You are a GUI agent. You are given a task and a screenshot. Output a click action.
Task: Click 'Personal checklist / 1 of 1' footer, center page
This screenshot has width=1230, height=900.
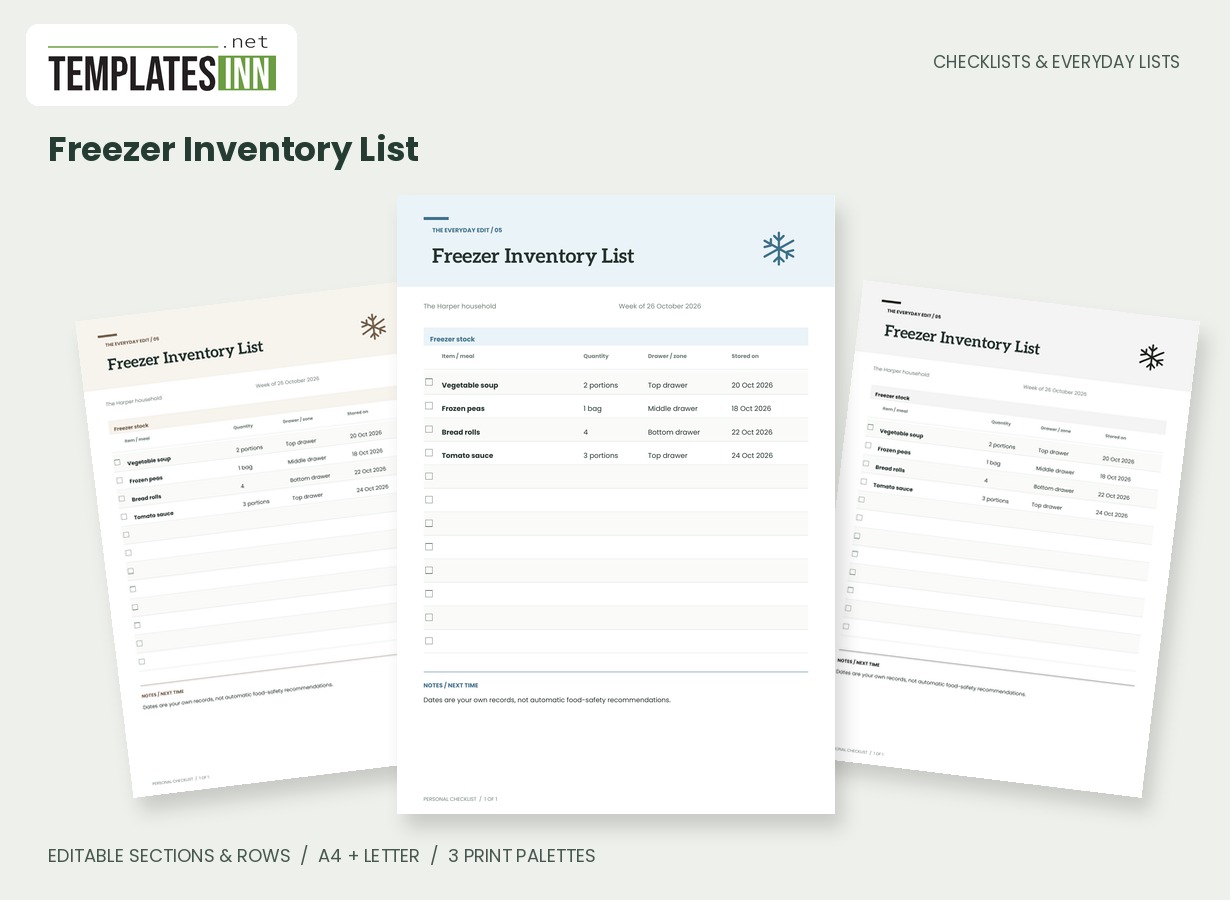(x=460, y=799)
